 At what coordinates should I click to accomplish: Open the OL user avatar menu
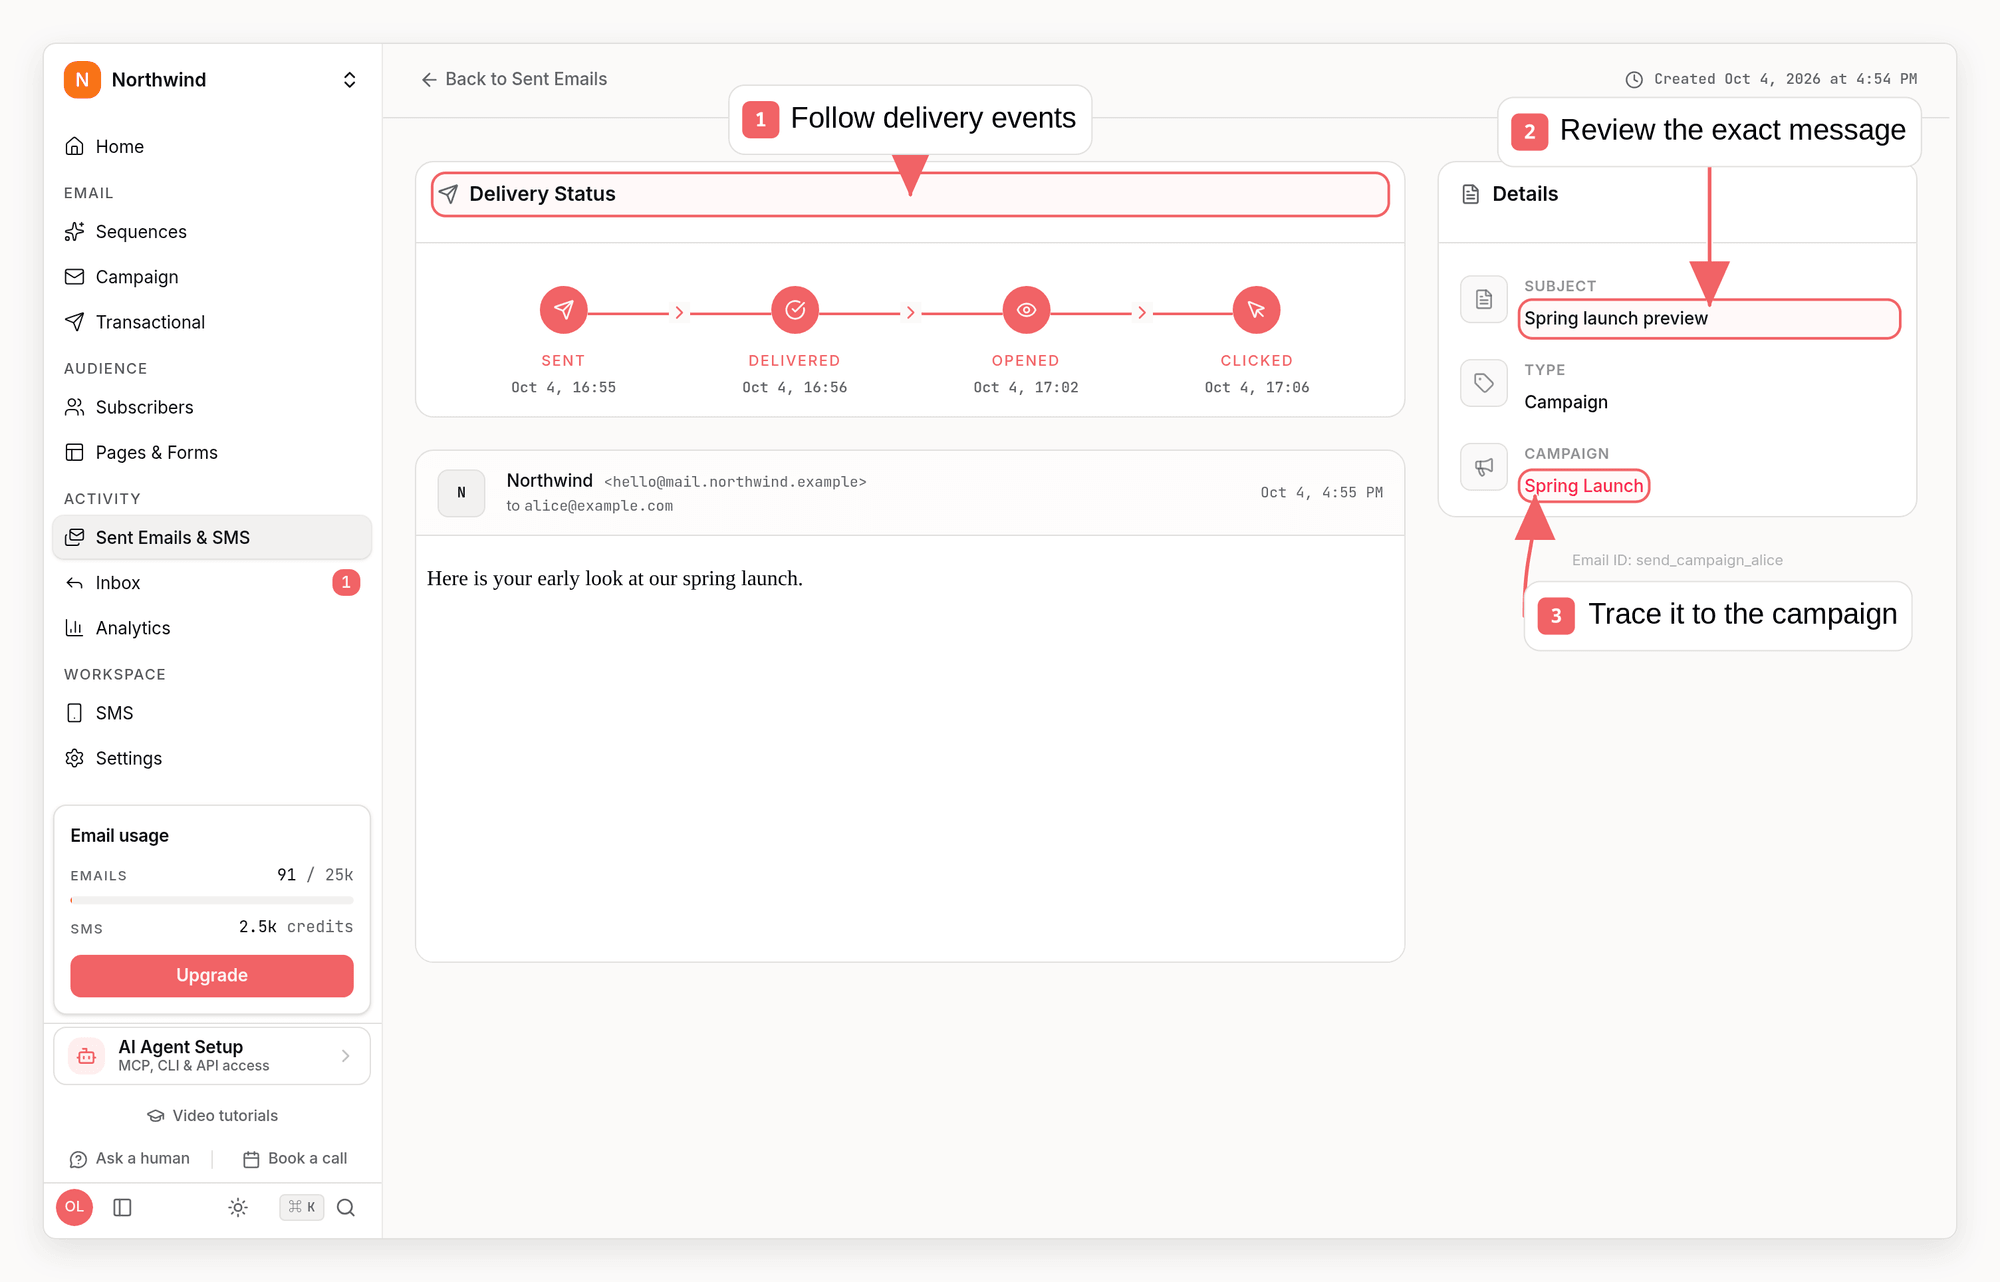click(75, 1207)
